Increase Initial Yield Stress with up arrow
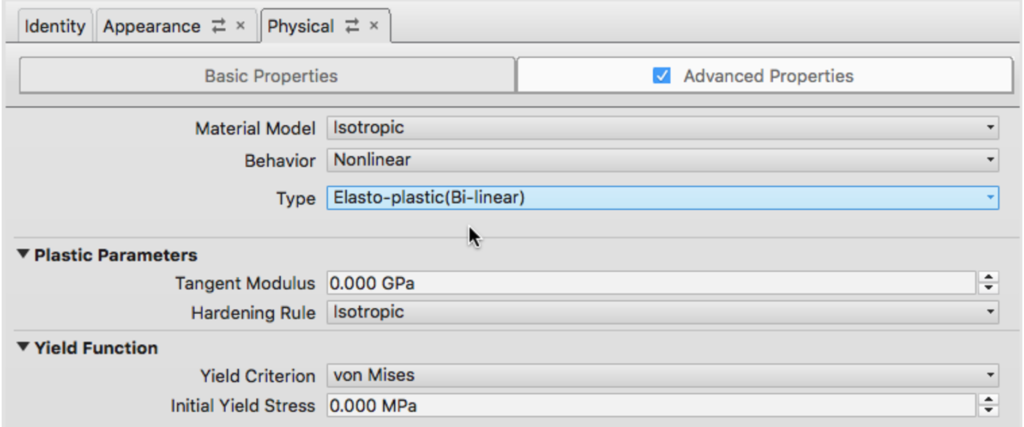Image resolution: width=1024 pixels, height=427 pixels. pyautogui.click(x=989, y=400)
